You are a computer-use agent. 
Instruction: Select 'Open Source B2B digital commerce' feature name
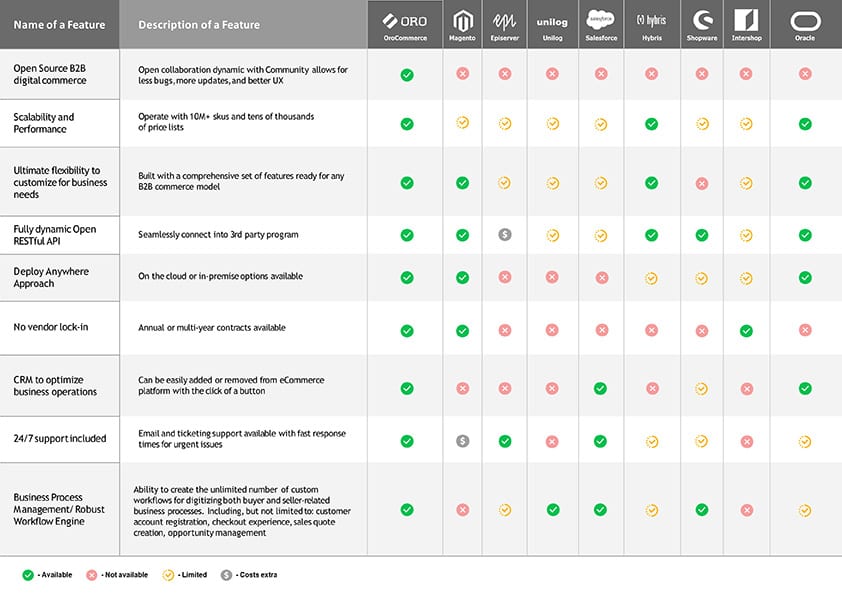click(50, 74)
